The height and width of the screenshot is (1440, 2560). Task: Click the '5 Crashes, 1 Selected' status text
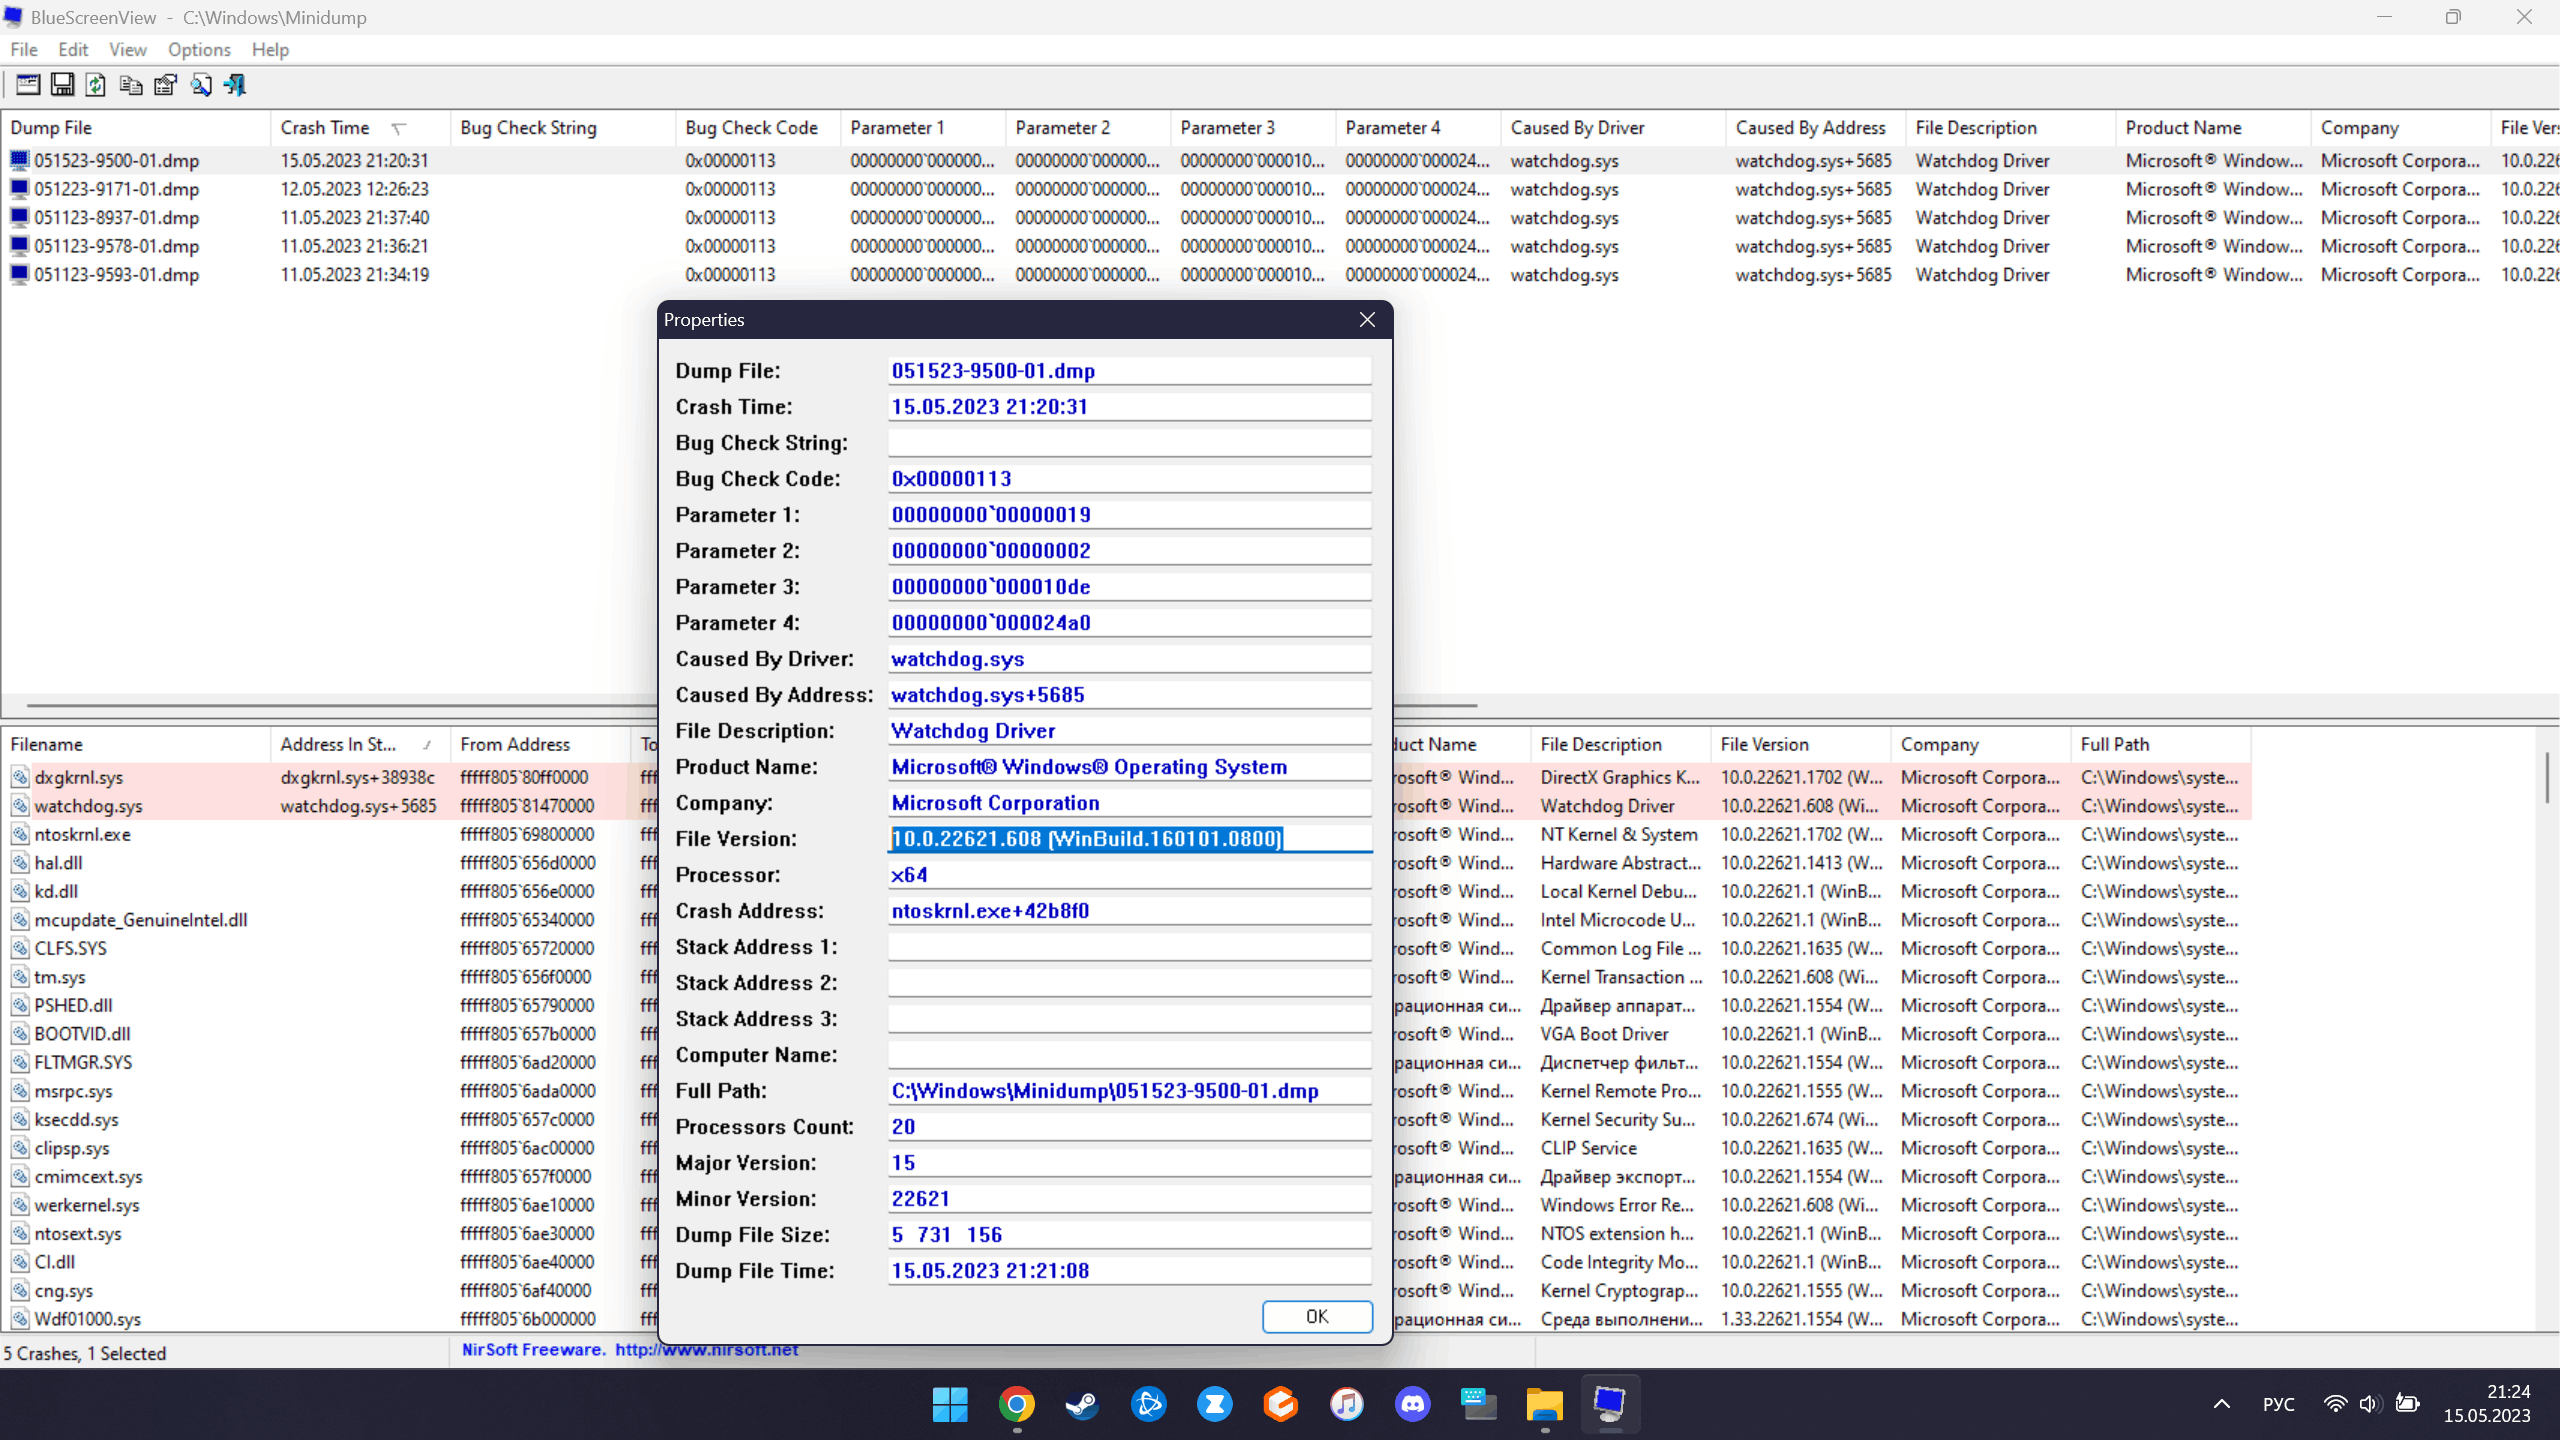[85, 1353]
